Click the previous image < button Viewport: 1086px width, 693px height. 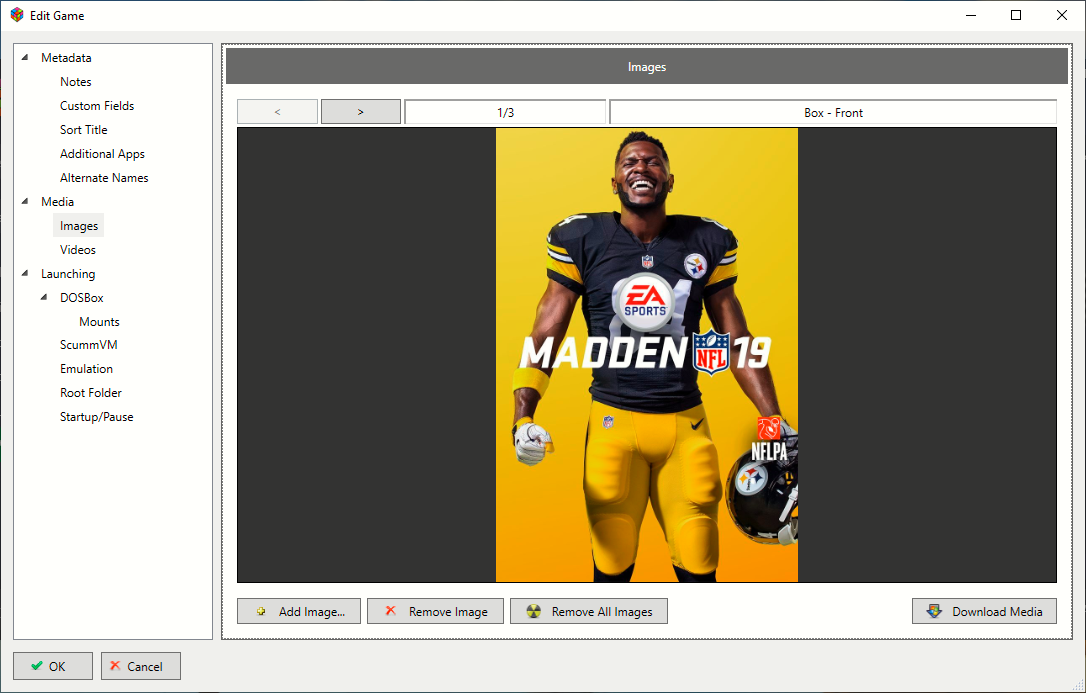click(277, 111)
